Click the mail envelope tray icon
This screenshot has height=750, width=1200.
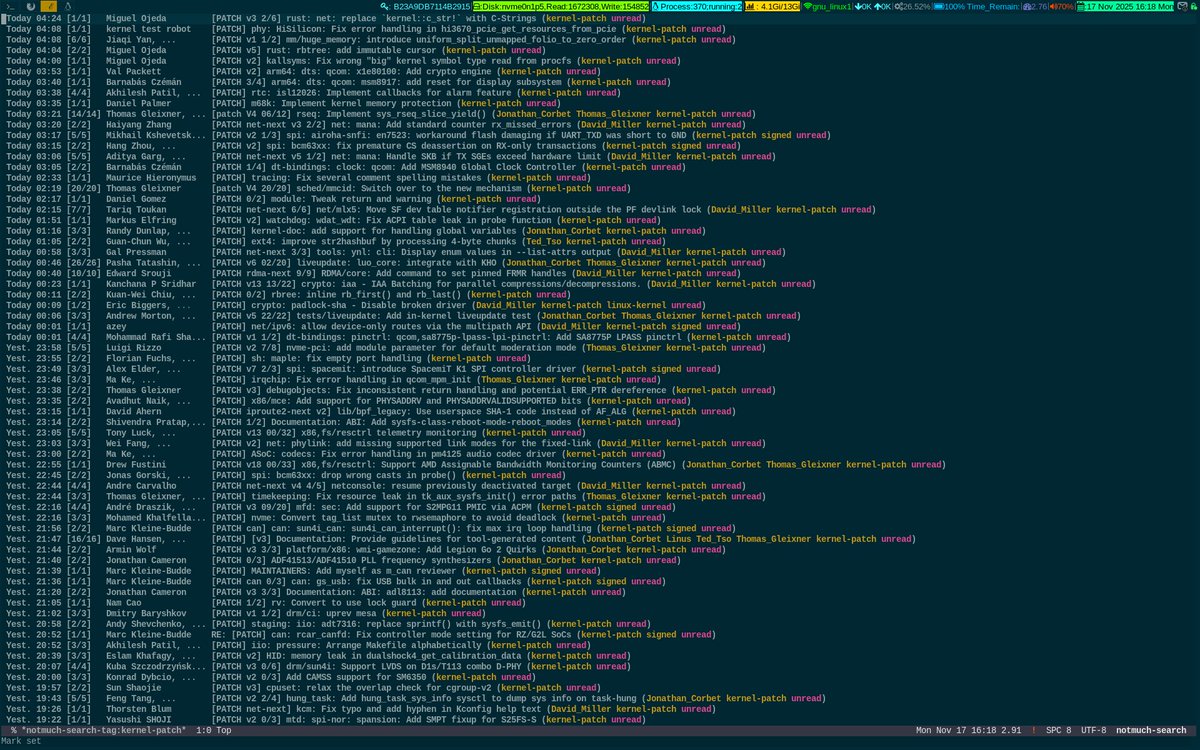point(1180,6)
